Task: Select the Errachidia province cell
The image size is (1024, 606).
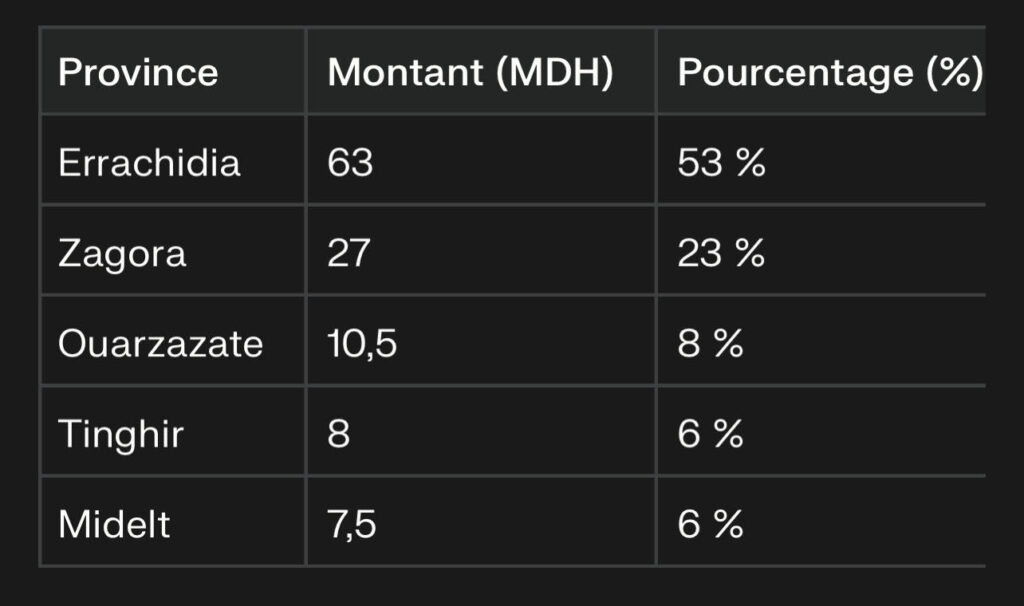Action: point(149,163)
